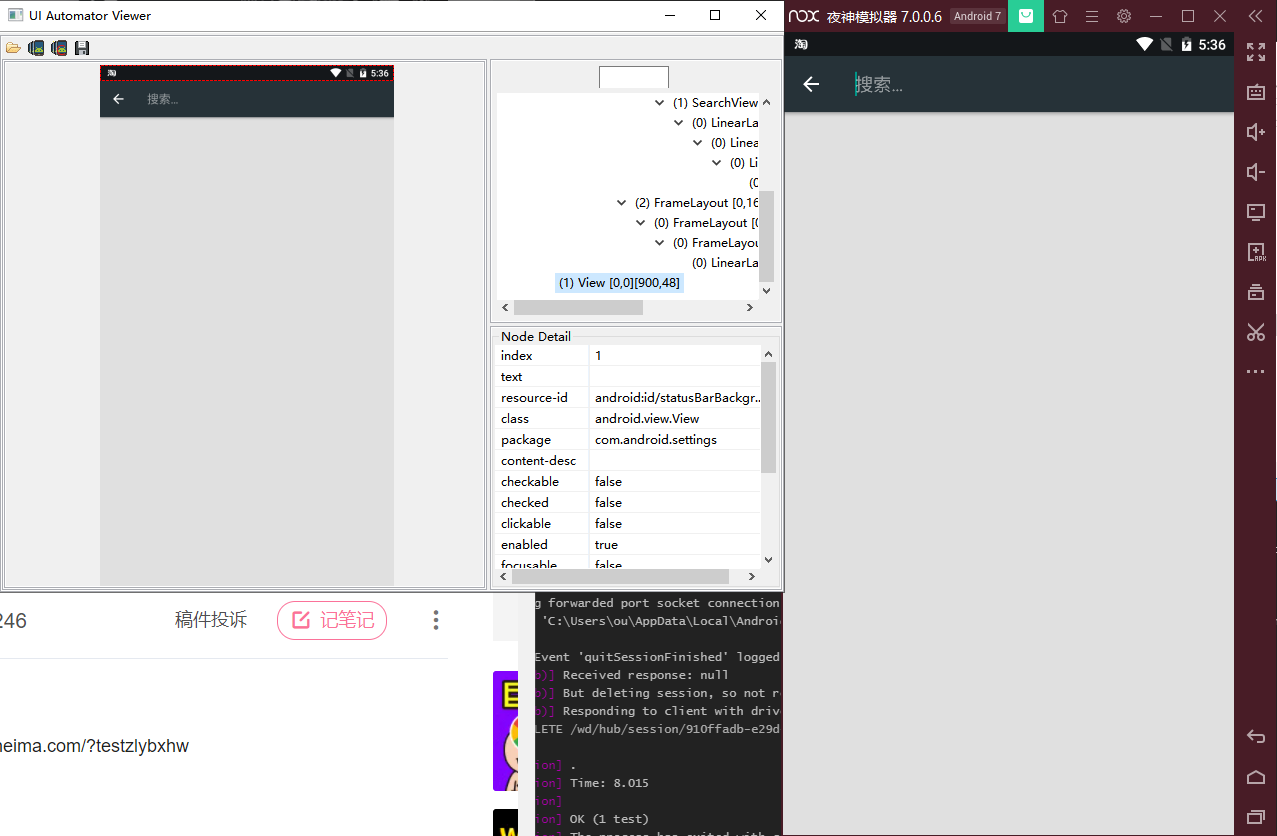Increase the emulator volume
This screenshot has height=836, width=1277.
coord(1256,132)
